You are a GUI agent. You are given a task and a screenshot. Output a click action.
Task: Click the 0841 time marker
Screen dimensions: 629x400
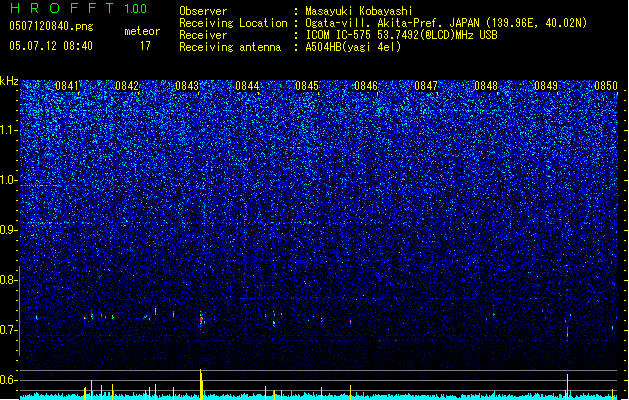(x=67, y=86)
